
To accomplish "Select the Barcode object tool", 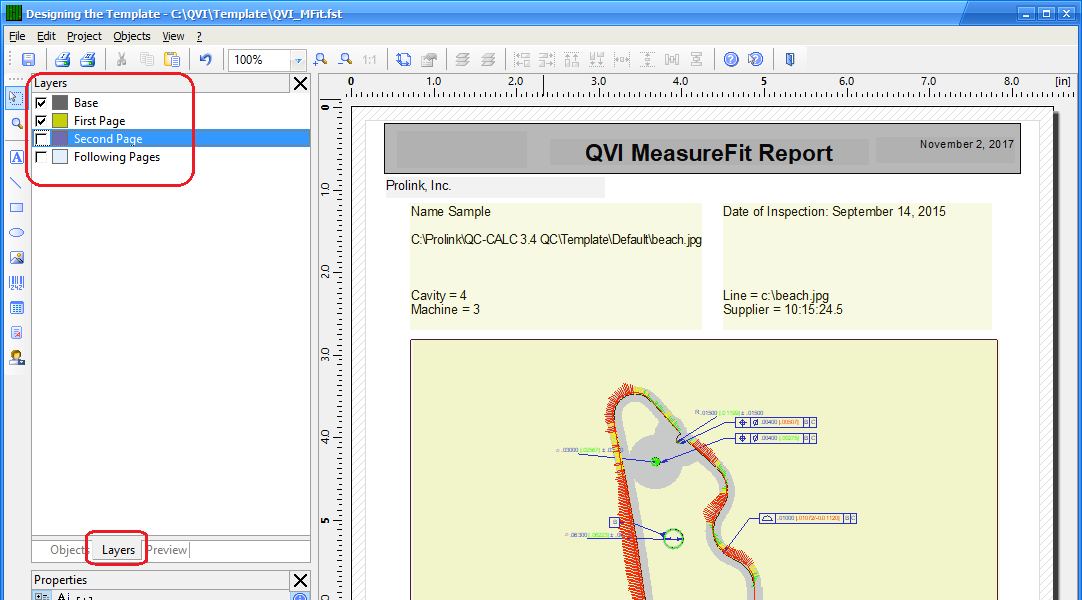I will pos(17,283).
